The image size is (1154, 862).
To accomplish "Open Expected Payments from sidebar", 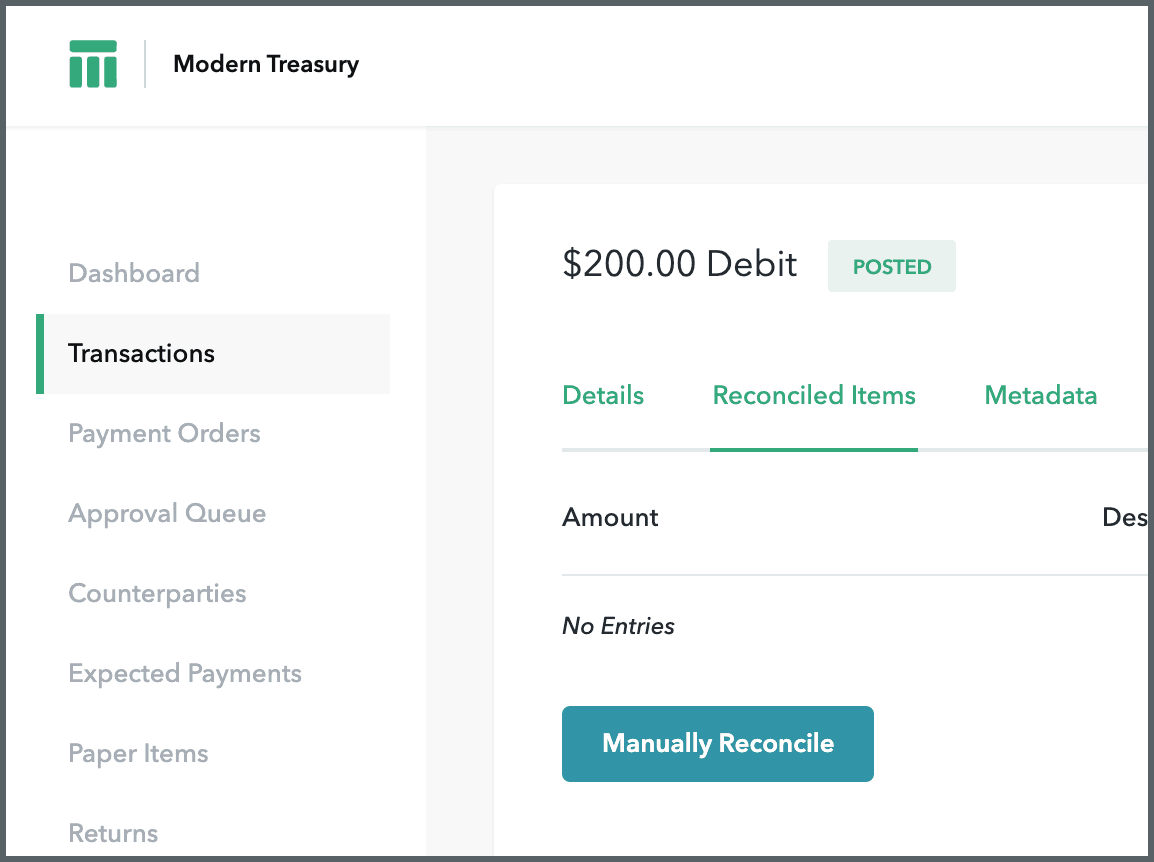I will 185,673.
